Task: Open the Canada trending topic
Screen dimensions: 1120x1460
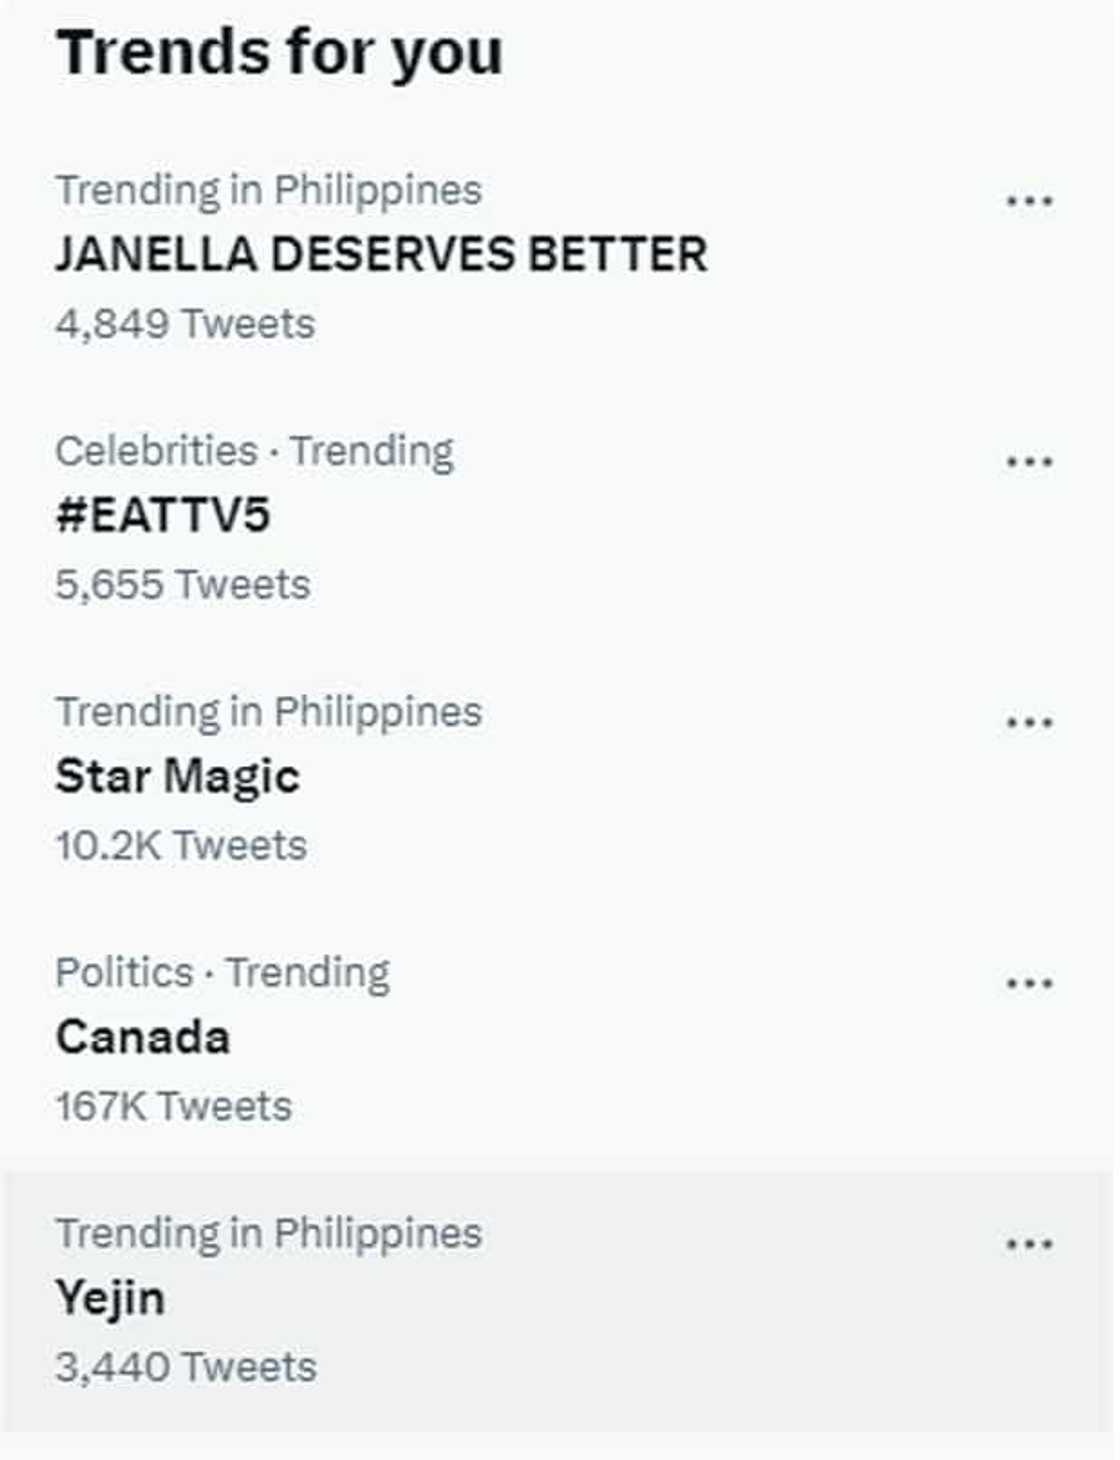Action: (x=143, y=1038)
